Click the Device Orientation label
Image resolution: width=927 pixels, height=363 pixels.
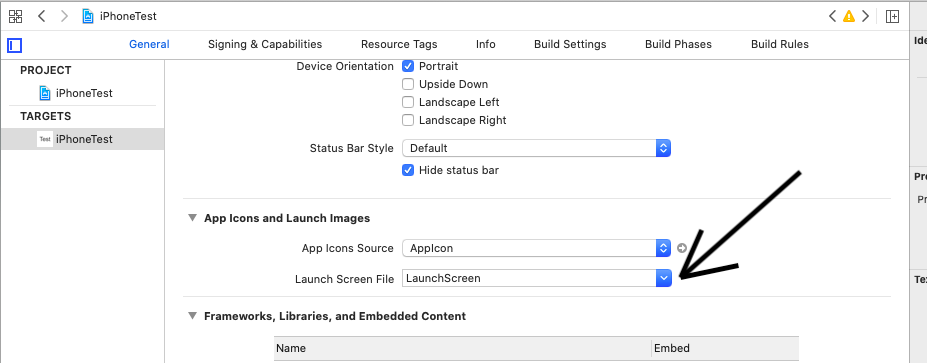click(345, 66)
